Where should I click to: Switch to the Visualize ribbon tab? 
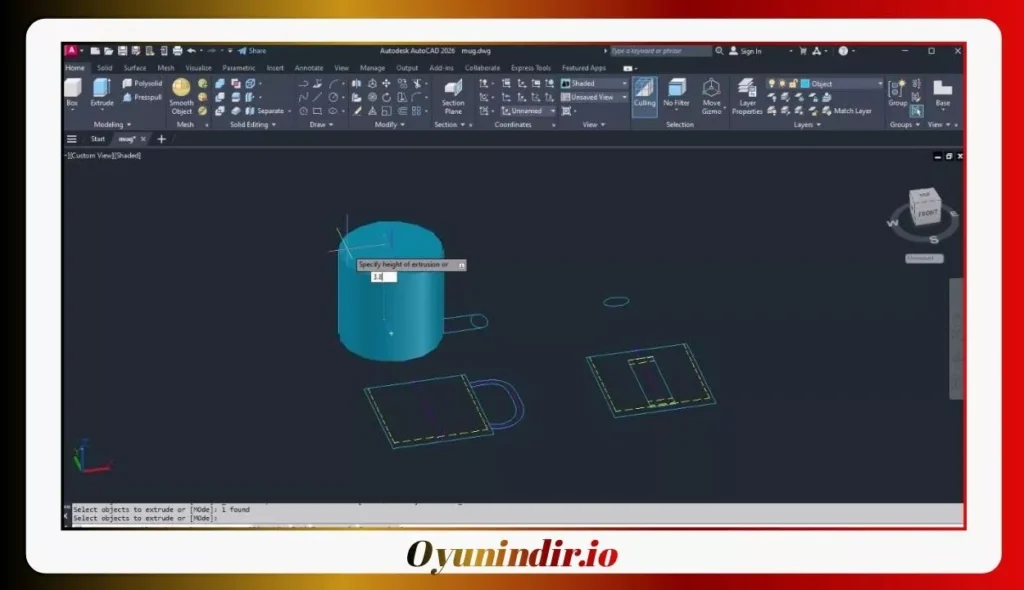(x=199, y=67)
